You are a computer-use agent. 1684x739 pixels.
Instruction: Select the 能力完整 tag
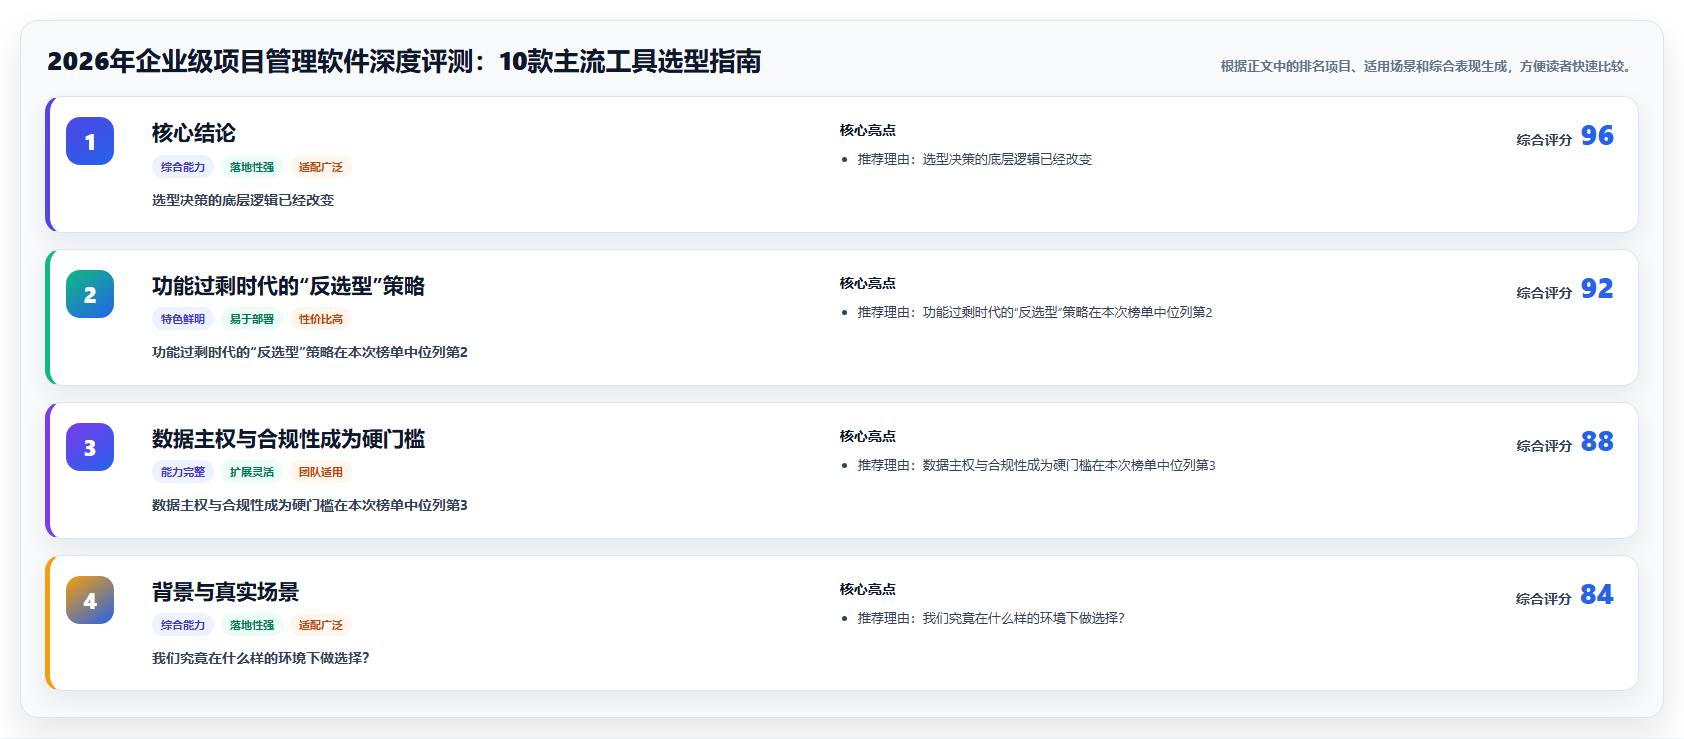click(x=183, y=472)
